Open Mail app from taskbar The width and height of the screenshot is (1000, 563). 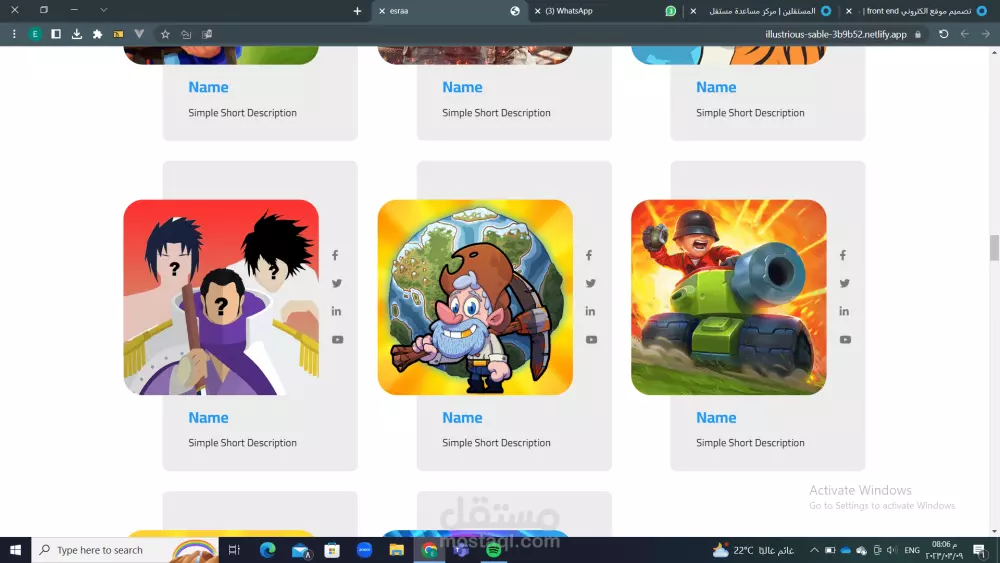300,550
